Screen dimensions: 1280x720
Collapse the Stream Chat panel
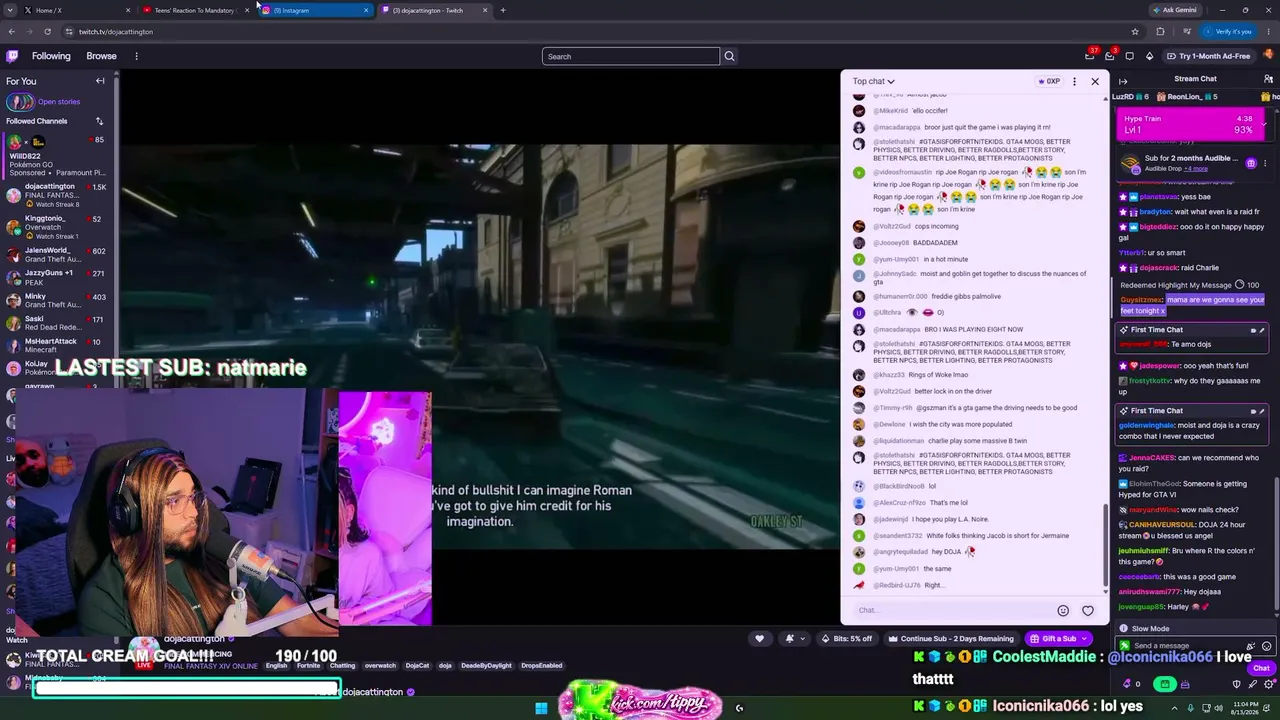click(1123, 81)
